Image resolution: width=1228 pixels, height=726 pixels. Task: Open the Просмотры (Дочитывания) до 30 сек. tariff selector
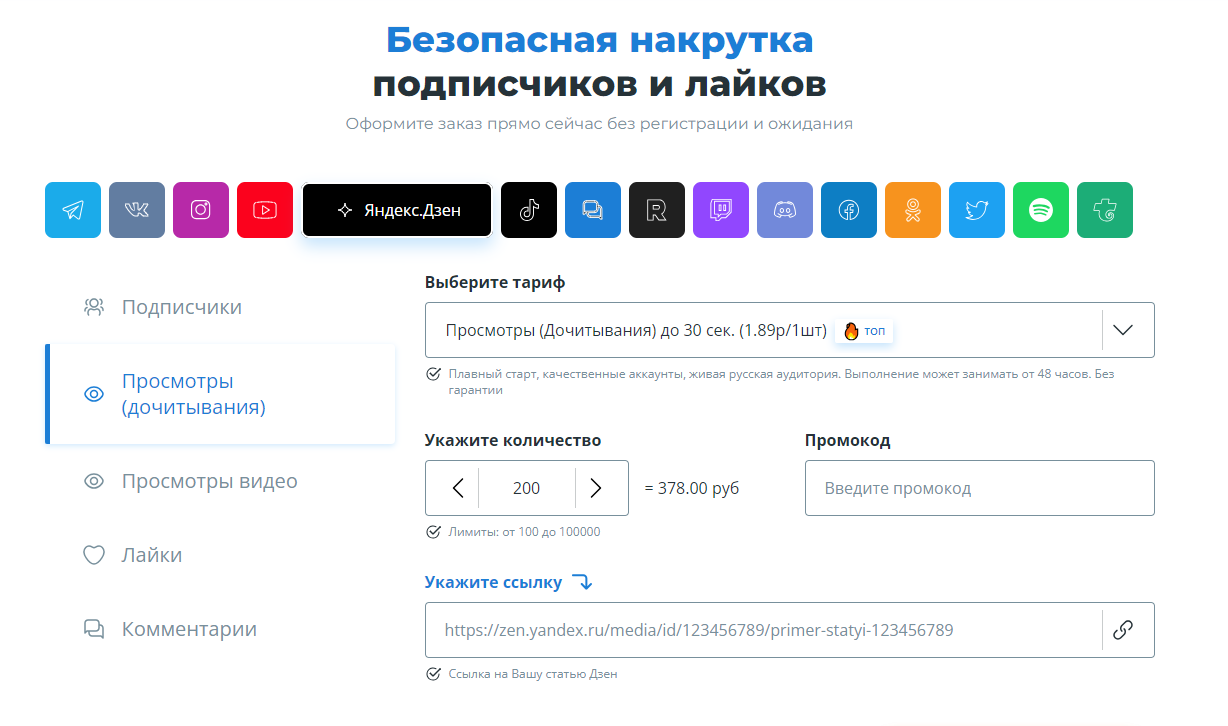(790, 330)
